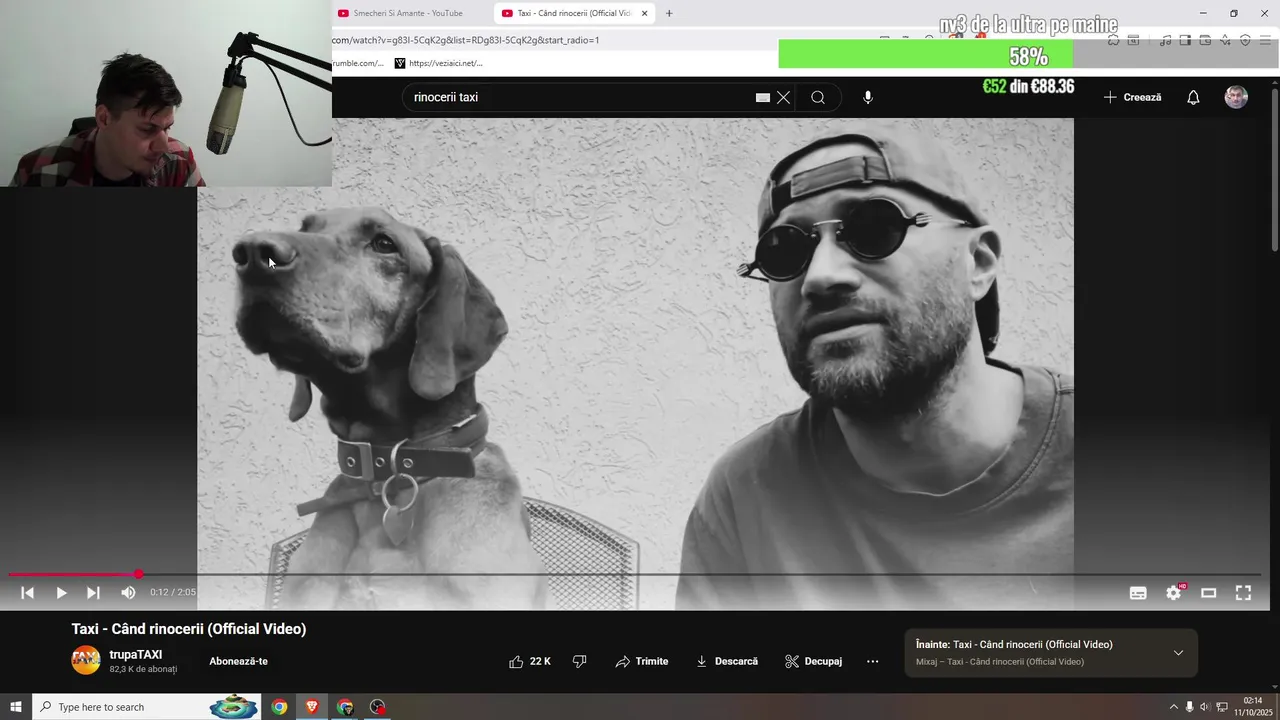Open the Creează menu
The height and width of the screenshot is (720, 1280).
point(1133,98)
